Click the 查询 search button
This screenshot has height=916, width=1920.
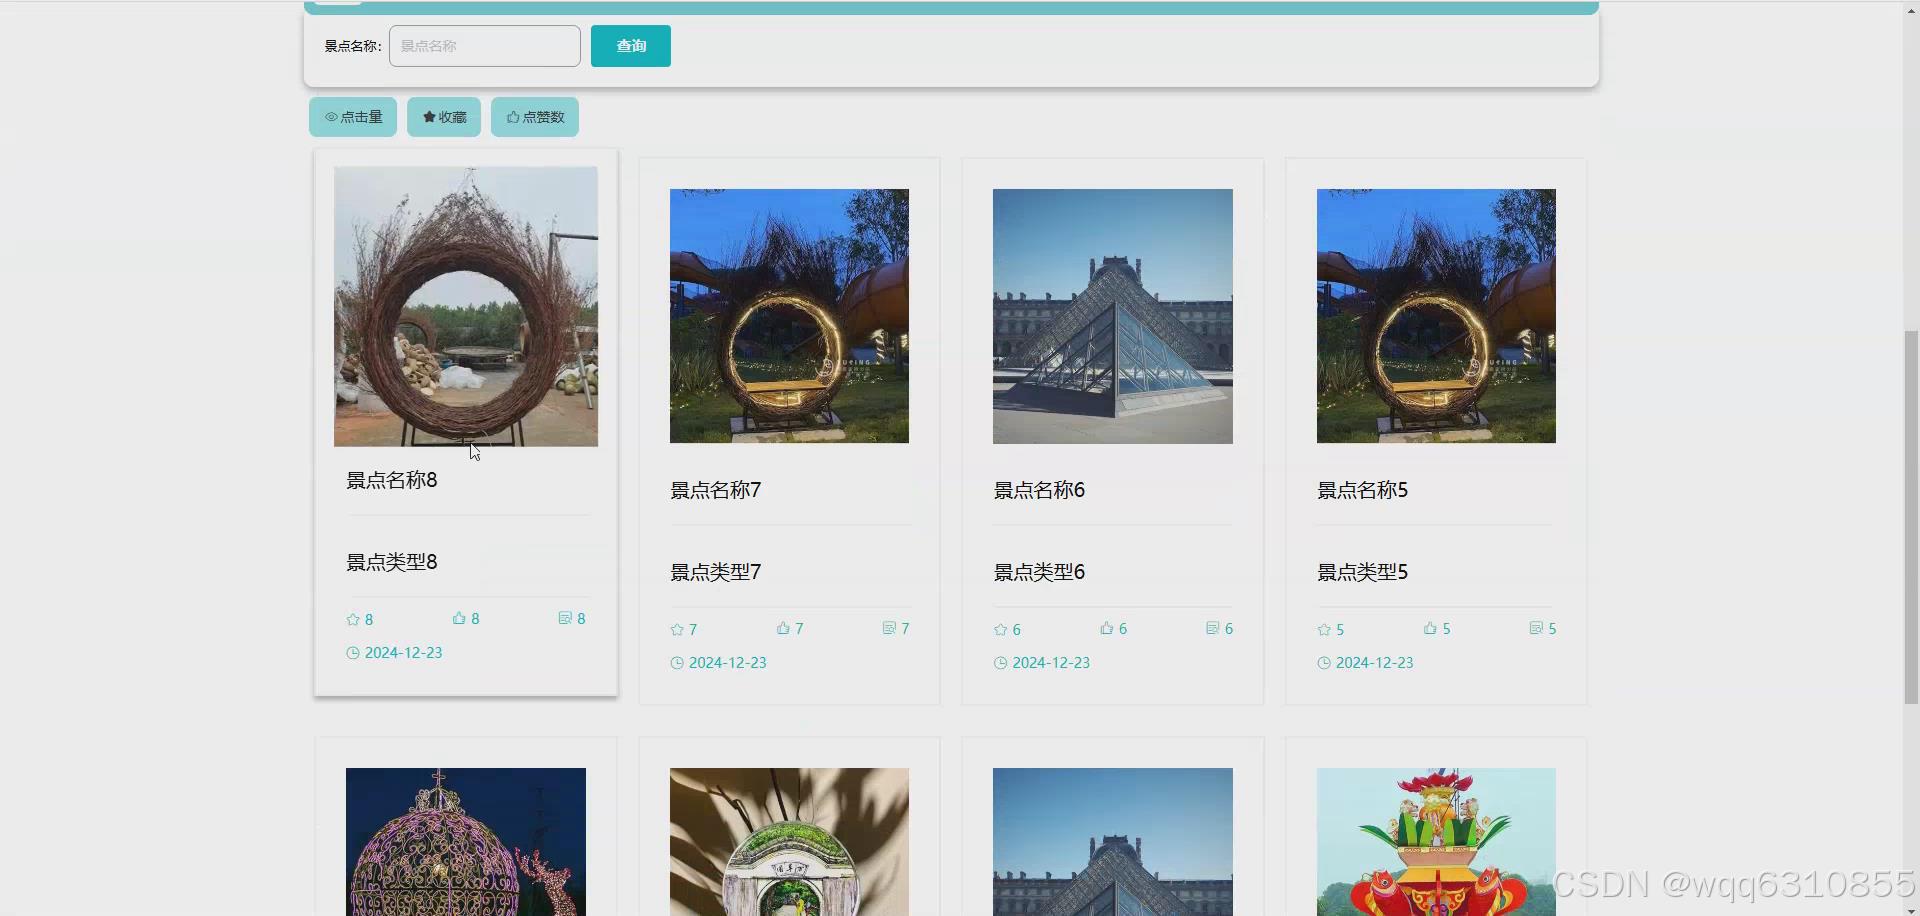pos(631,46)
